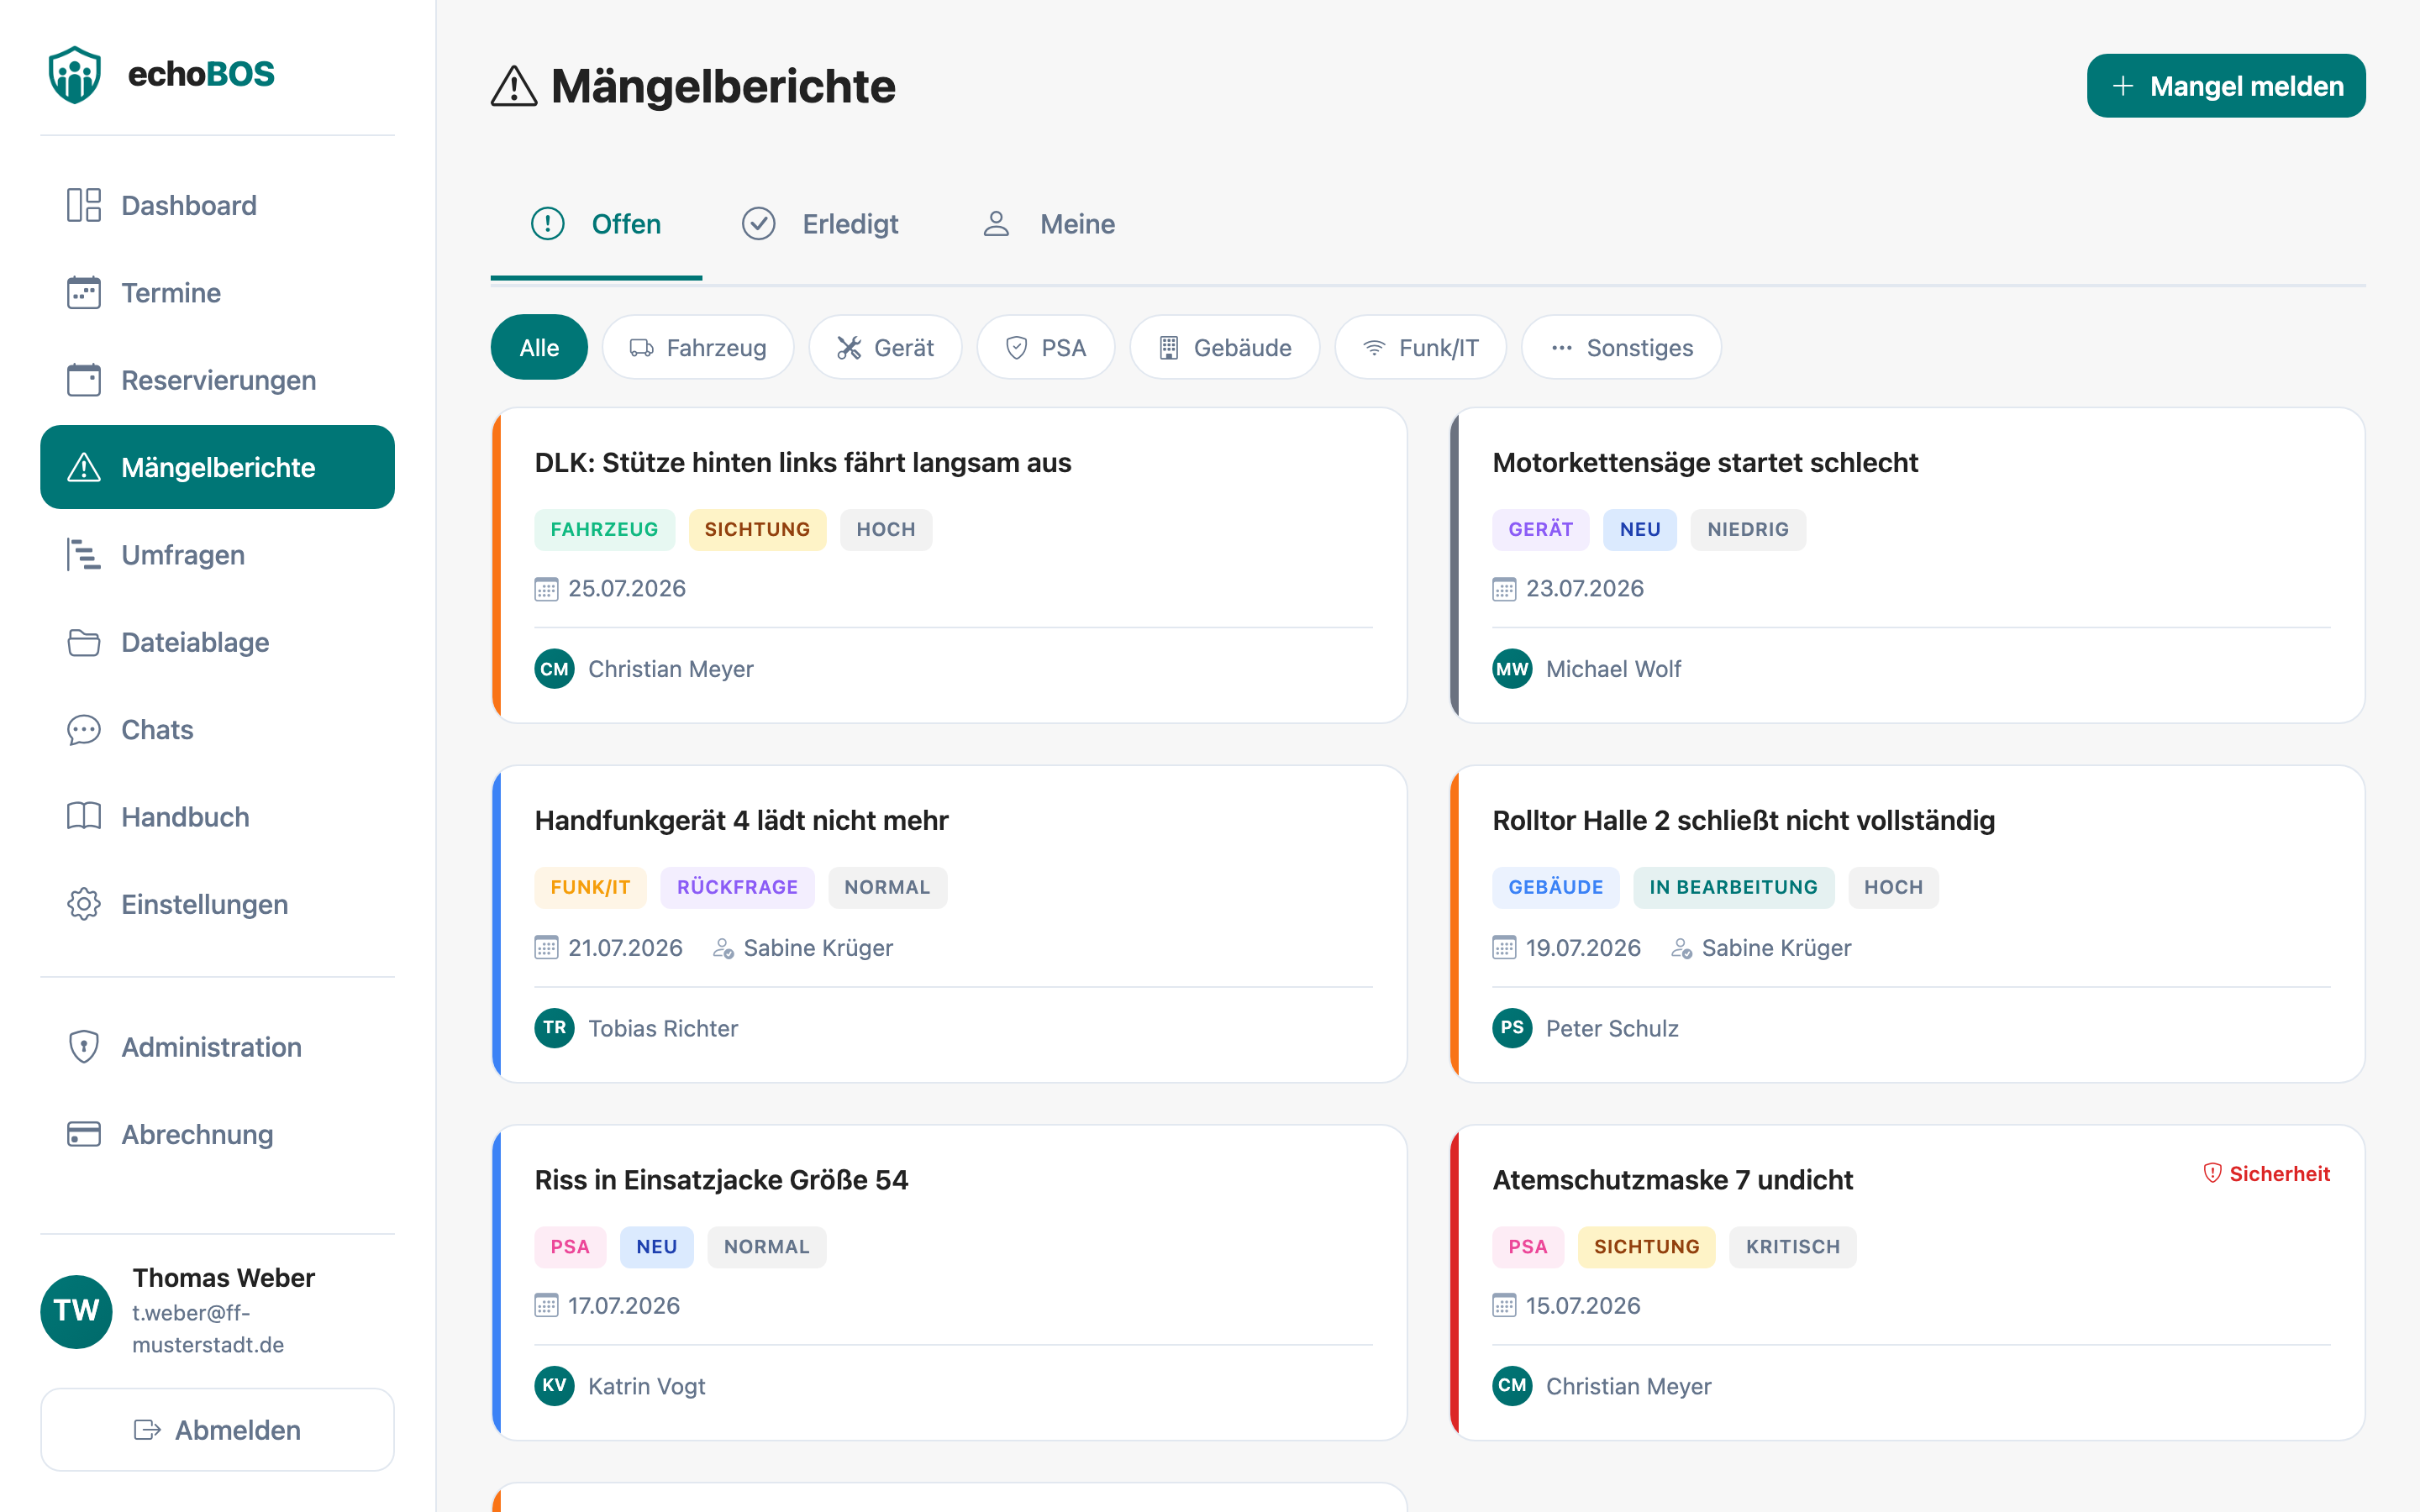Screen dimensions: 2420x1512
Task: Click the Chats speech bubble icon
Action: [84, 730]
